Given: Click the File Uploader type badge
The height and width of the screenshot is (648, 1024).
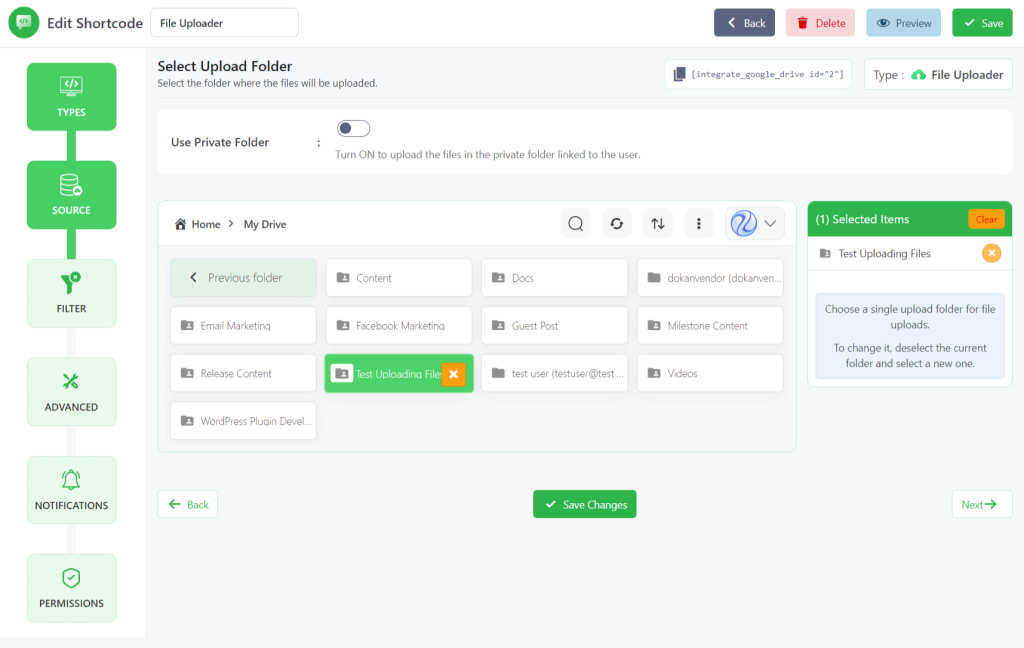Looking at the screenshot, I should [938, 74].
